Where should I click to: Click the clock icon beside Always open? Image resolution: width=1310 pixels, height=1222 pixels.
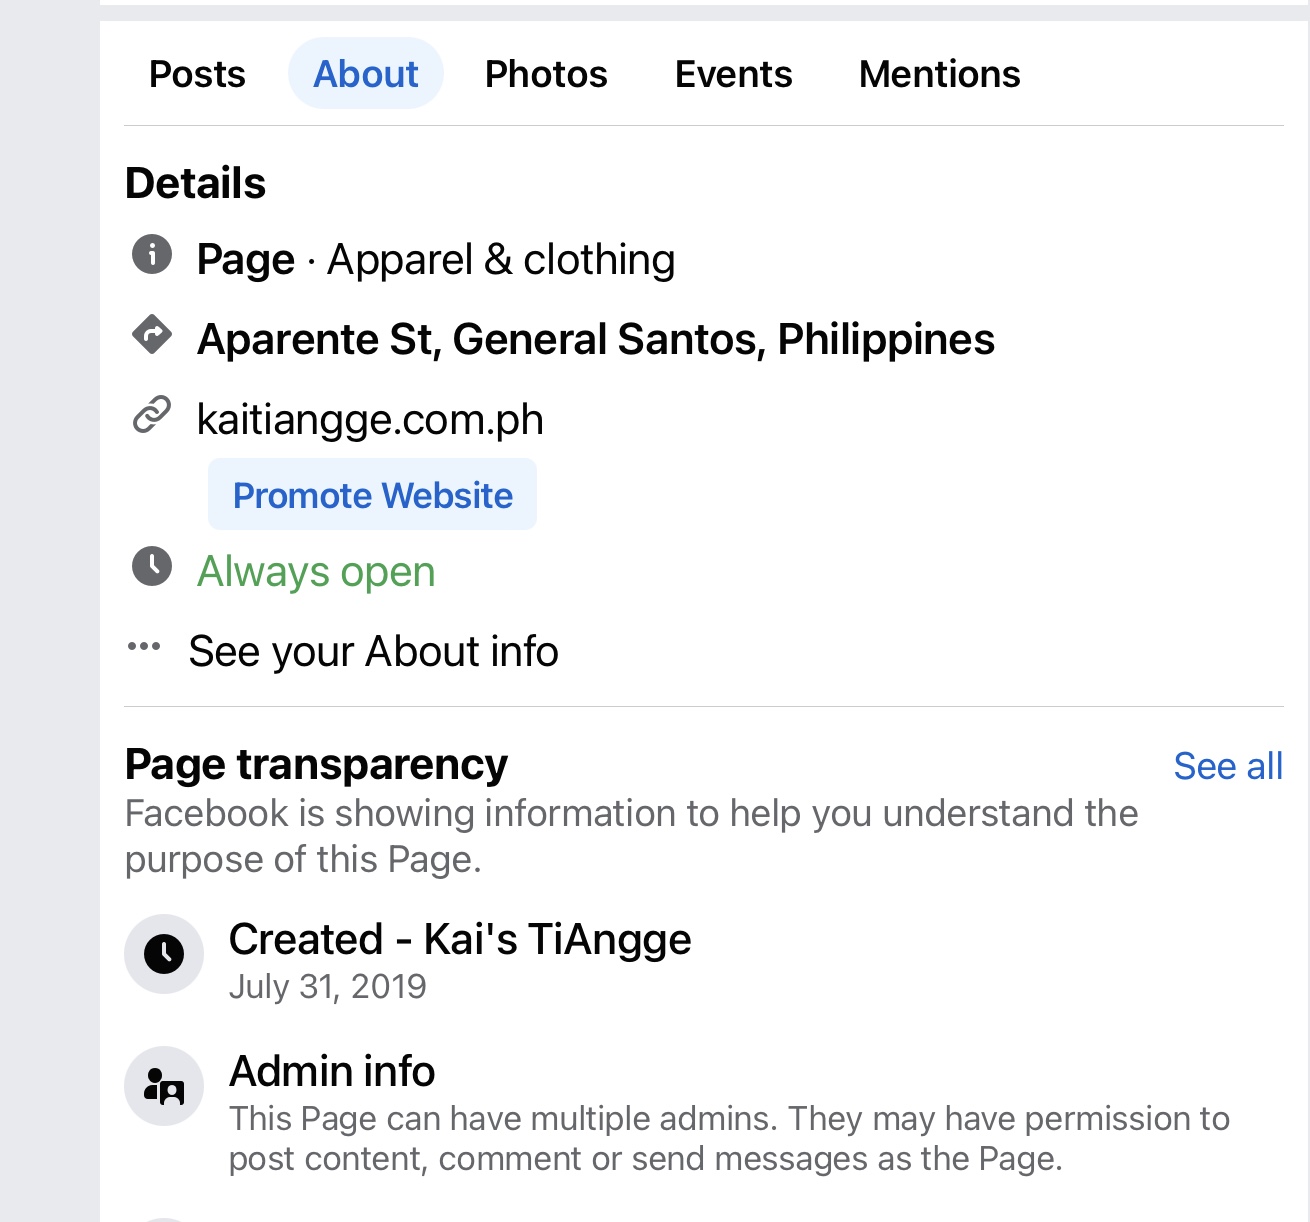pyautogui.click(x=152, y=567)
